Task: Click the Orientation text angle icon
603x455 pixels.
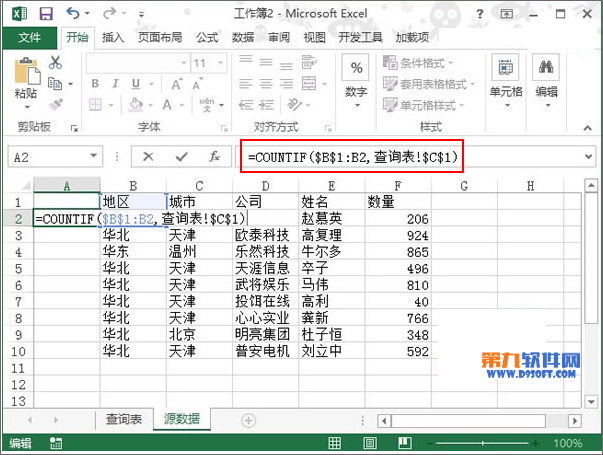Action: tap(295, 104)
